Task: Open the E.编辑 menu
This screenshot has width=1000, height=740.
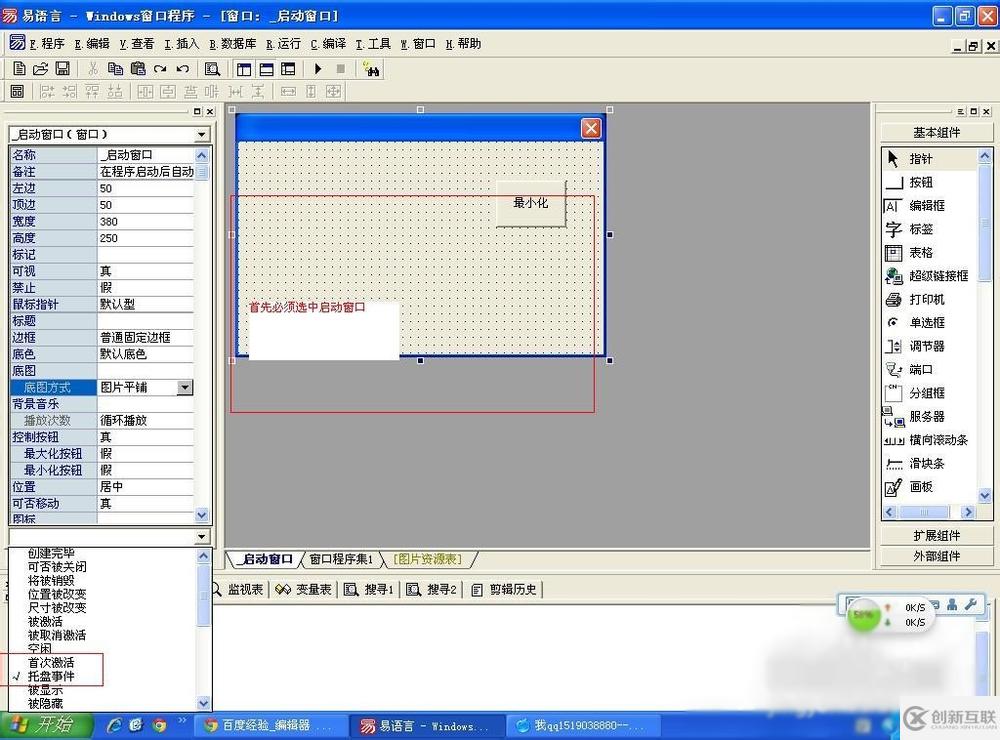Action: (92, 43)
